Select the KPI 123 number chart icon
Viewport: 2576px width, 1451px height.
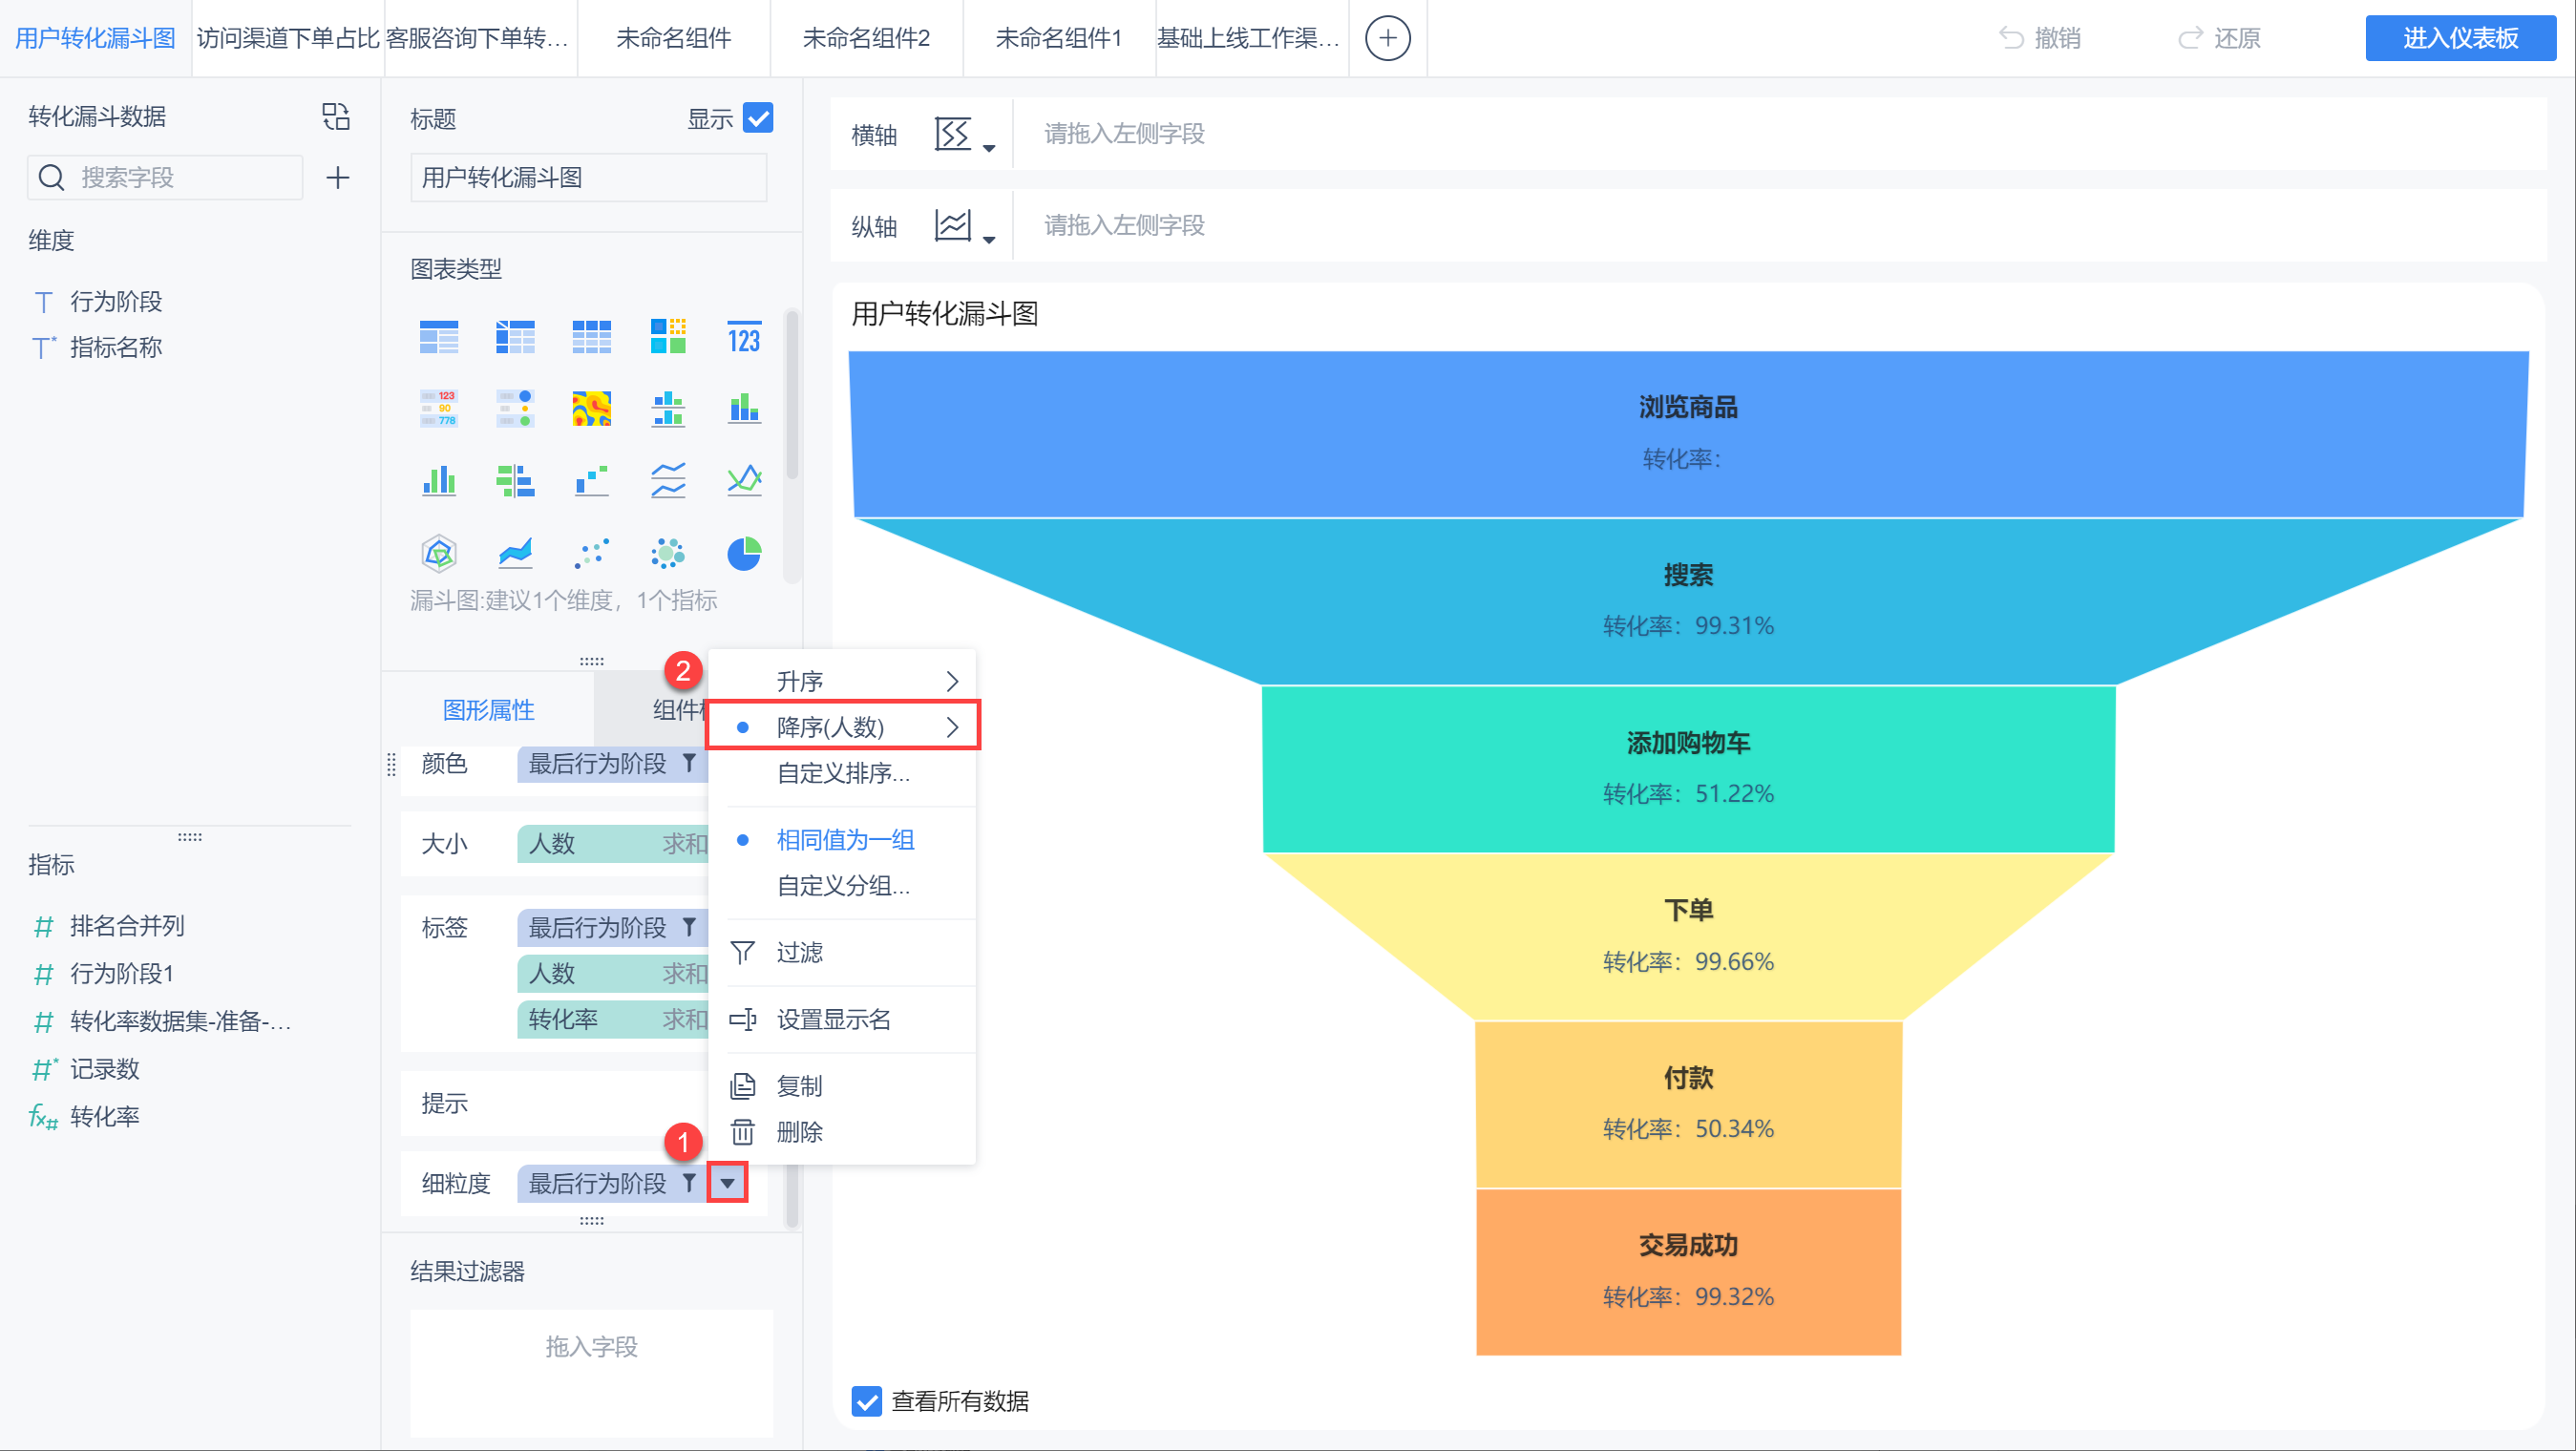743,338
